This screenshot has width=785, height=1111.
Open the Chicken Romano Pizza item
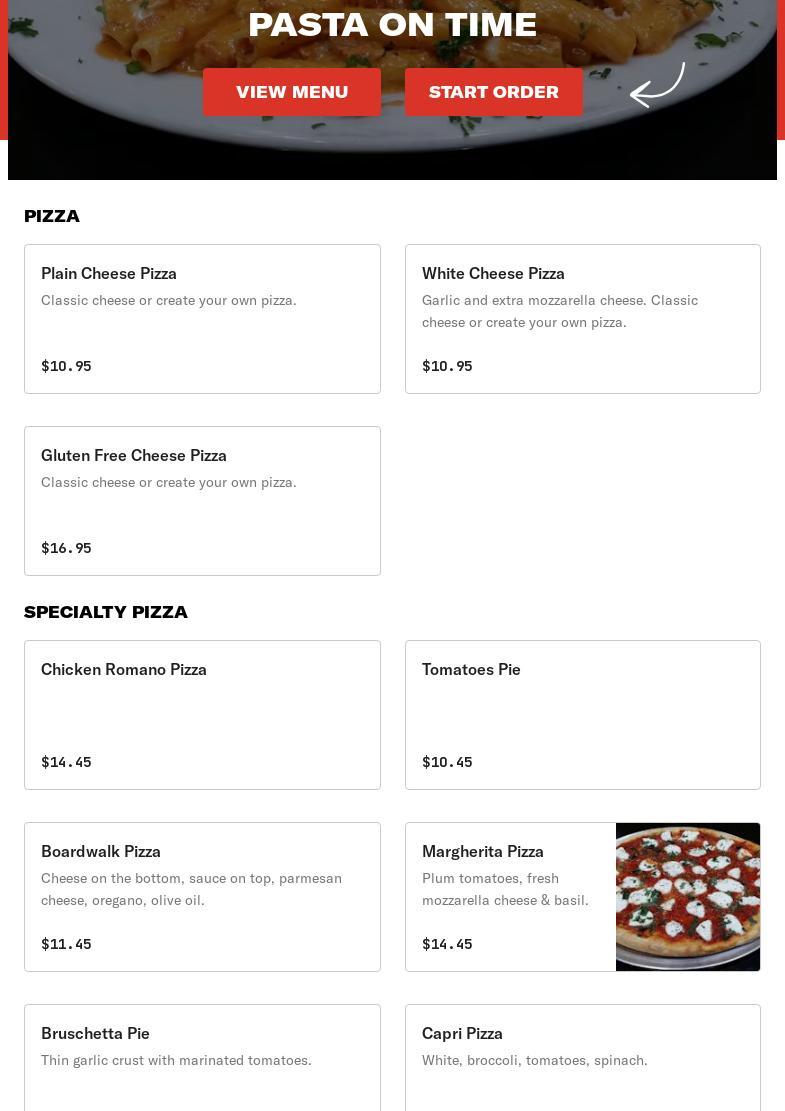pyautogui.click(x=203, y=715)
